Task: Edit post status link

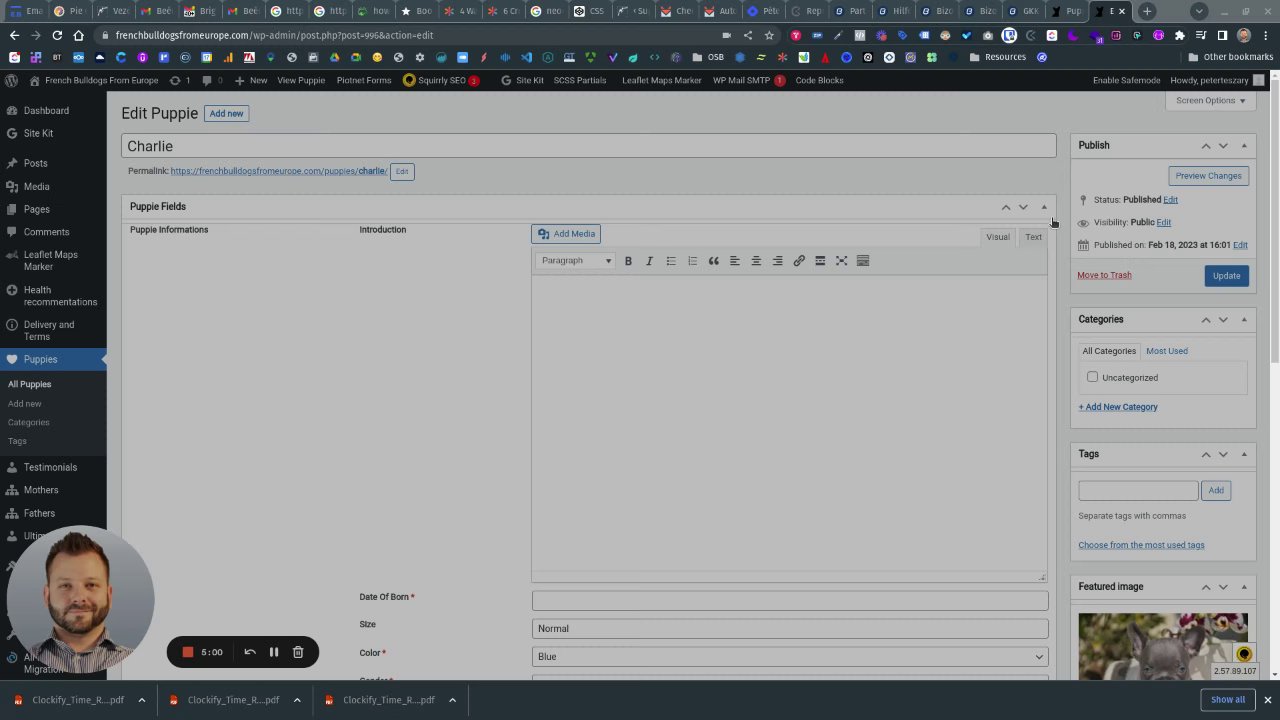Action: (1170, 200)
